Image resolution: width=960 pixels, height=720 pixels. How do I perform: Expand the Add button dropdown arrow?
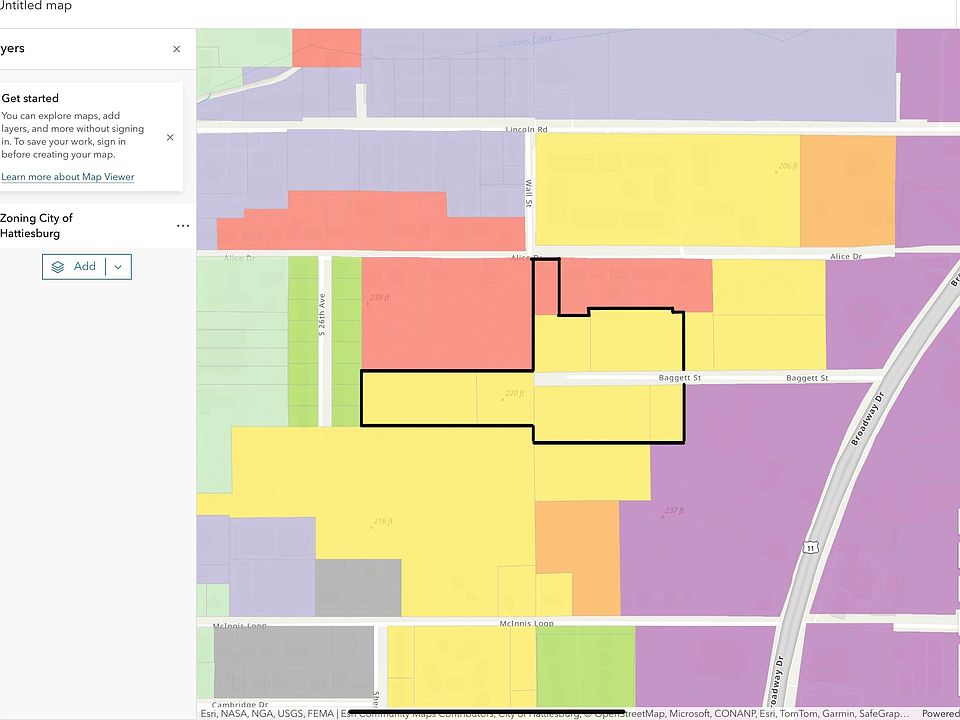pos(119,267)
